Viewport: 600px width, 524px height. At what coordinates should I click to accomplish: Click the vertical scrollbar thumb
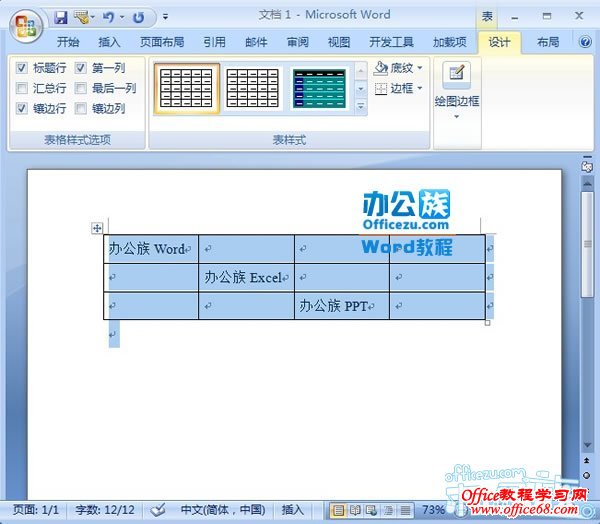pos(587,244)
